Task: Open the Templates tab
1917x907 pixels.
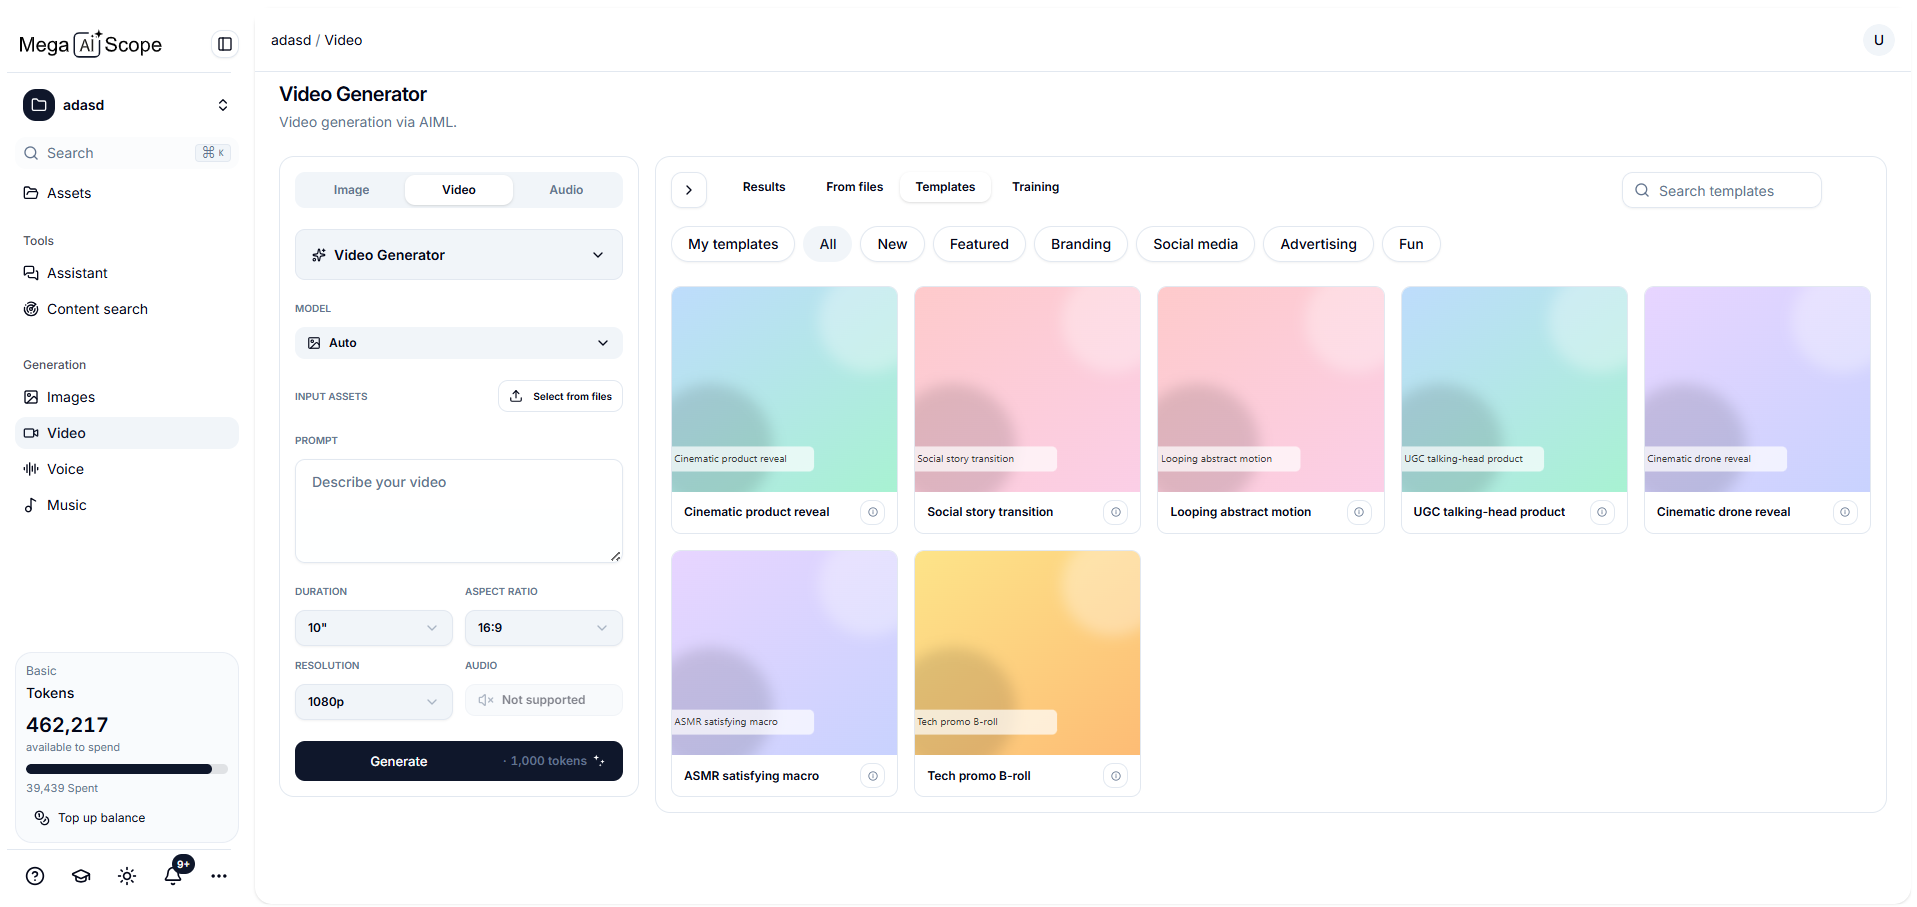Action: (945, 187)
